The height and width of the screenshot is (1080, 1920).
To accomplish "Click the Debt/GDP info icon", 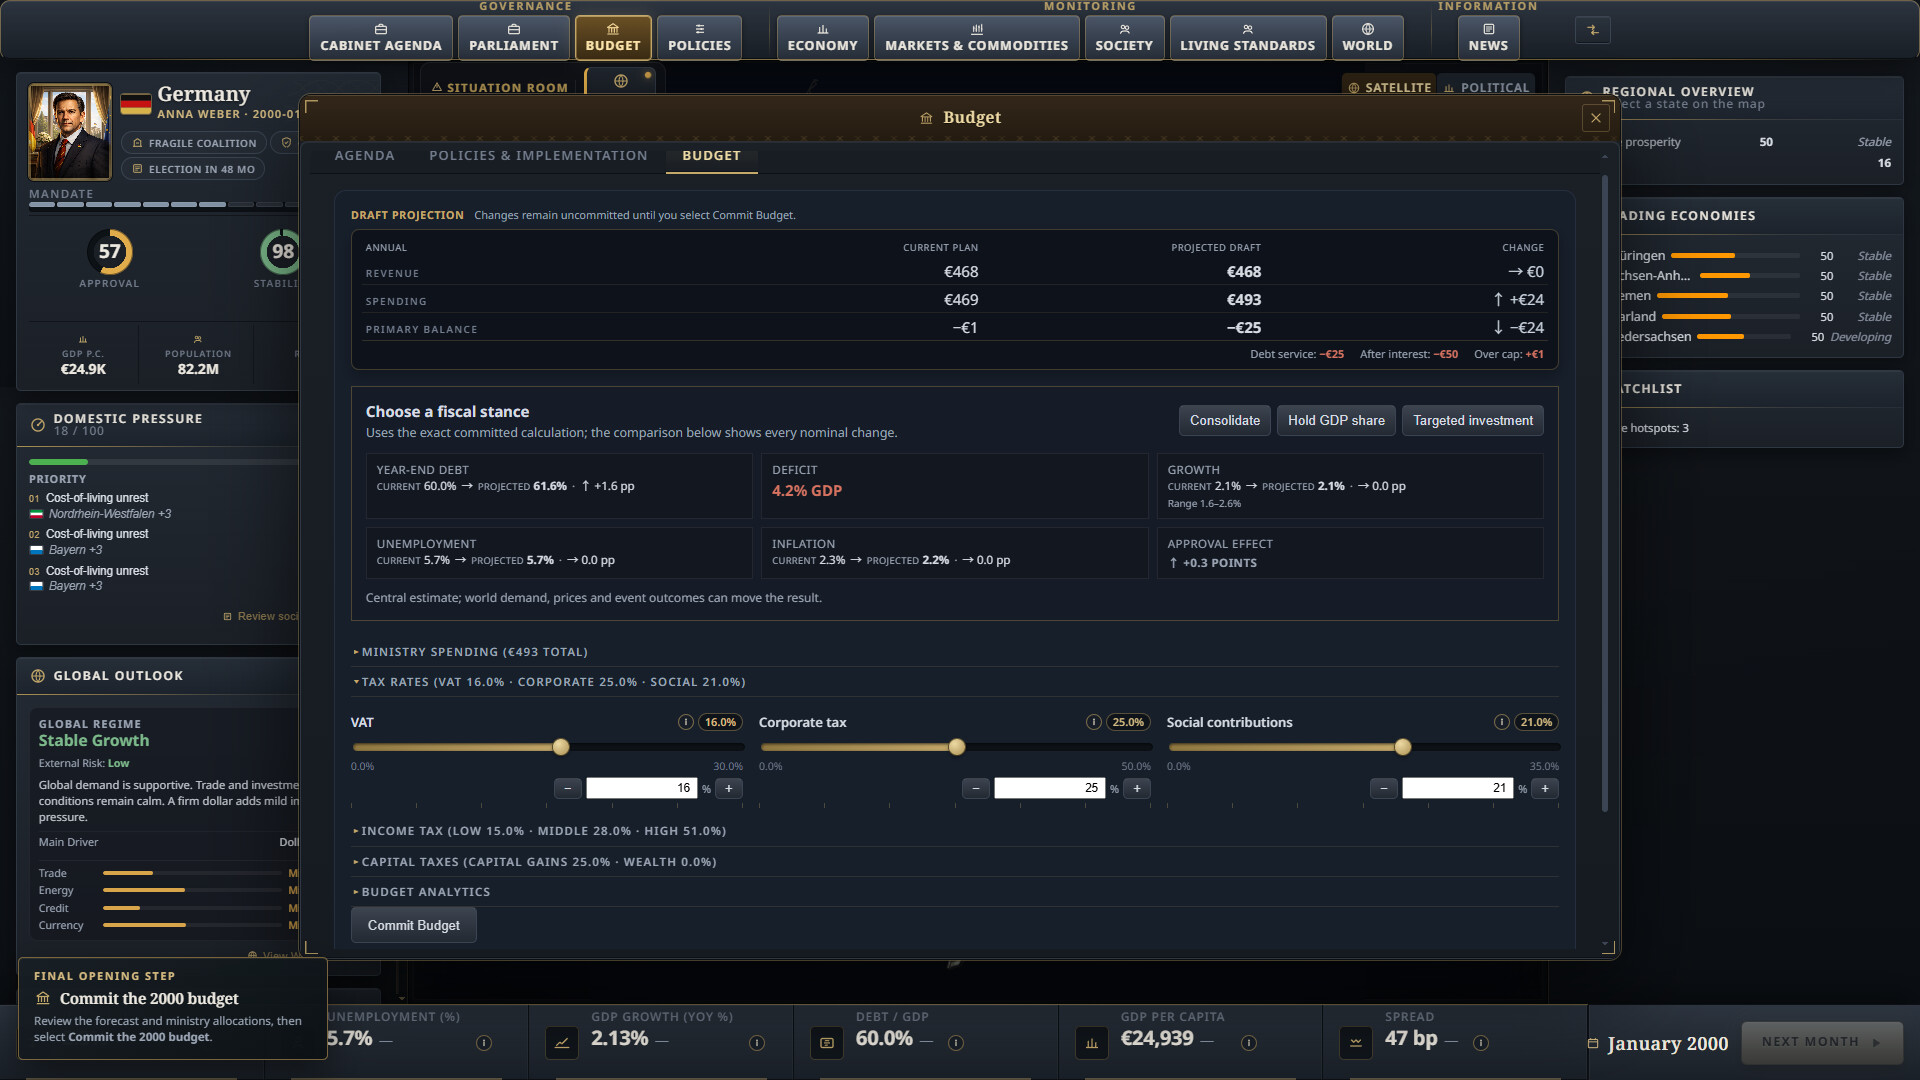I will (x=956, y=1043).
